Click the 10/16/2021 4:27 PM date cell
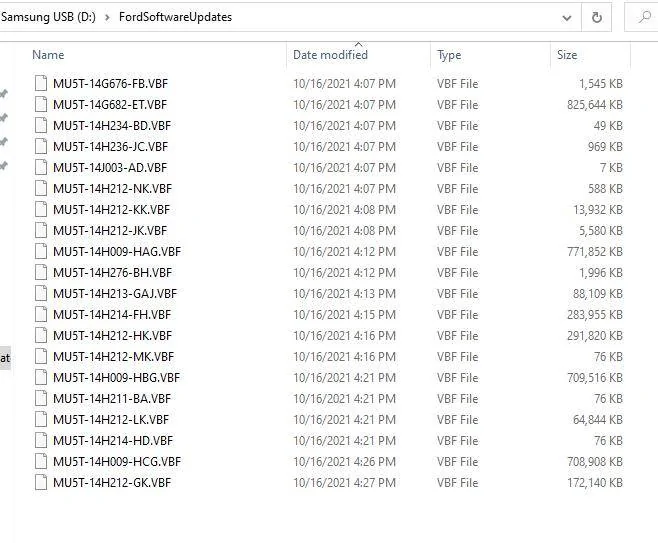 click(344, 482)
